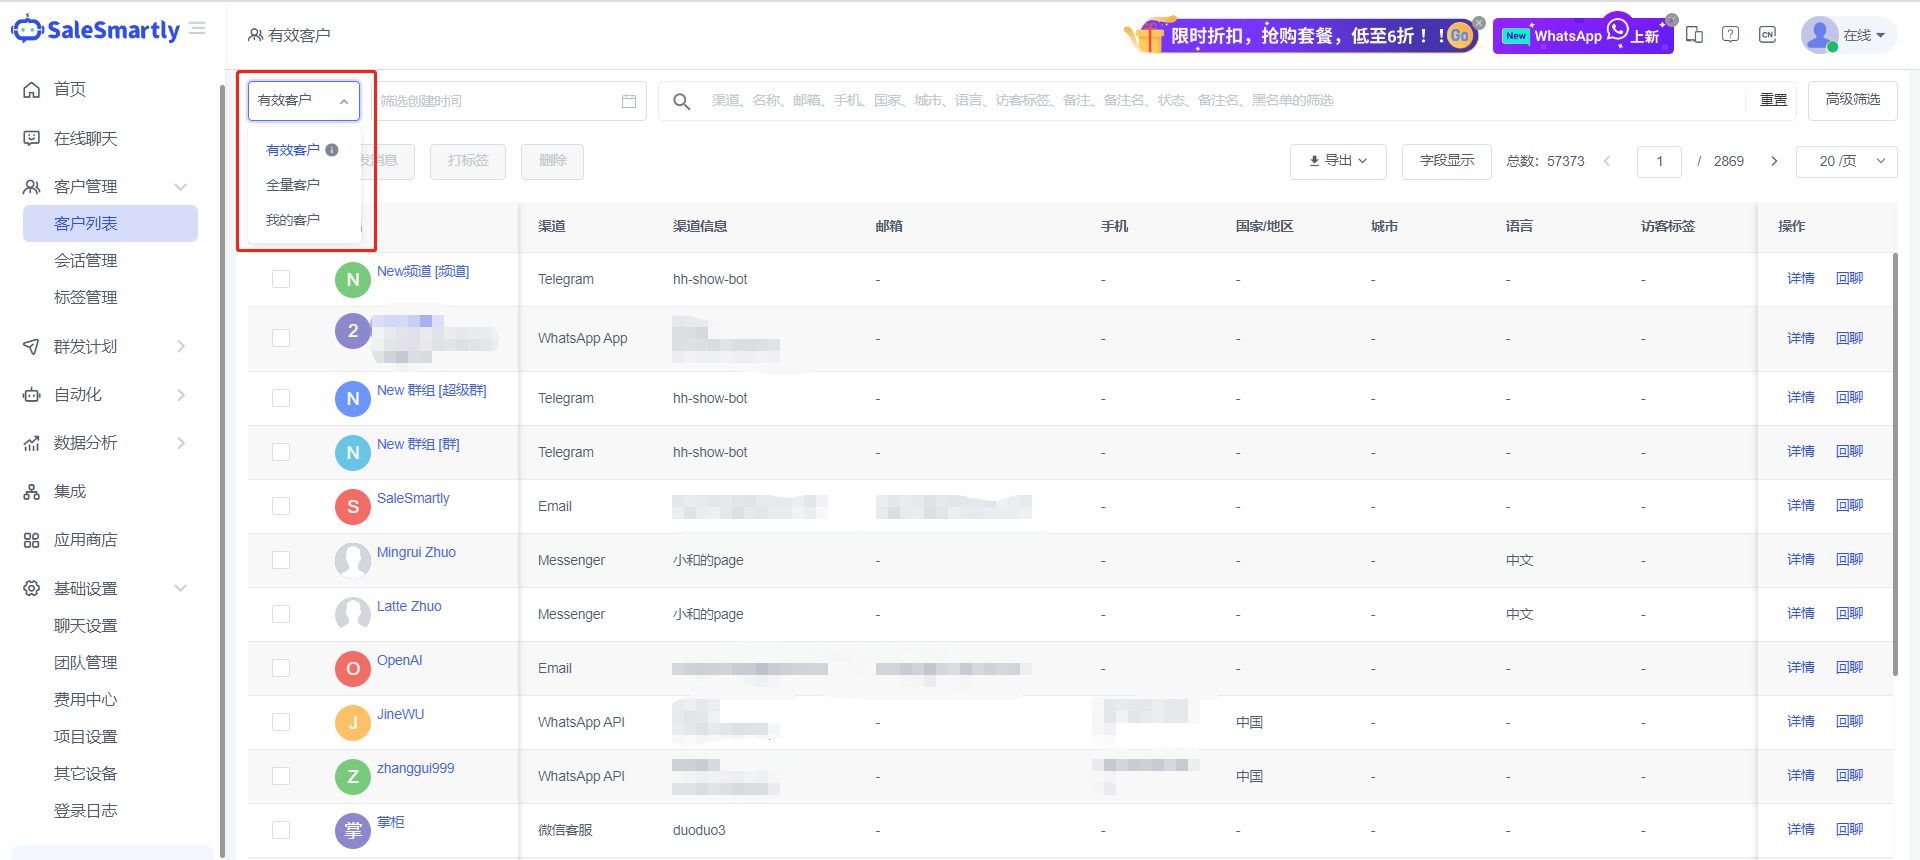Collapse the 客户管理 section
Image resolution: width=1920 pixels, height=860 pixels.
[181, 187]
